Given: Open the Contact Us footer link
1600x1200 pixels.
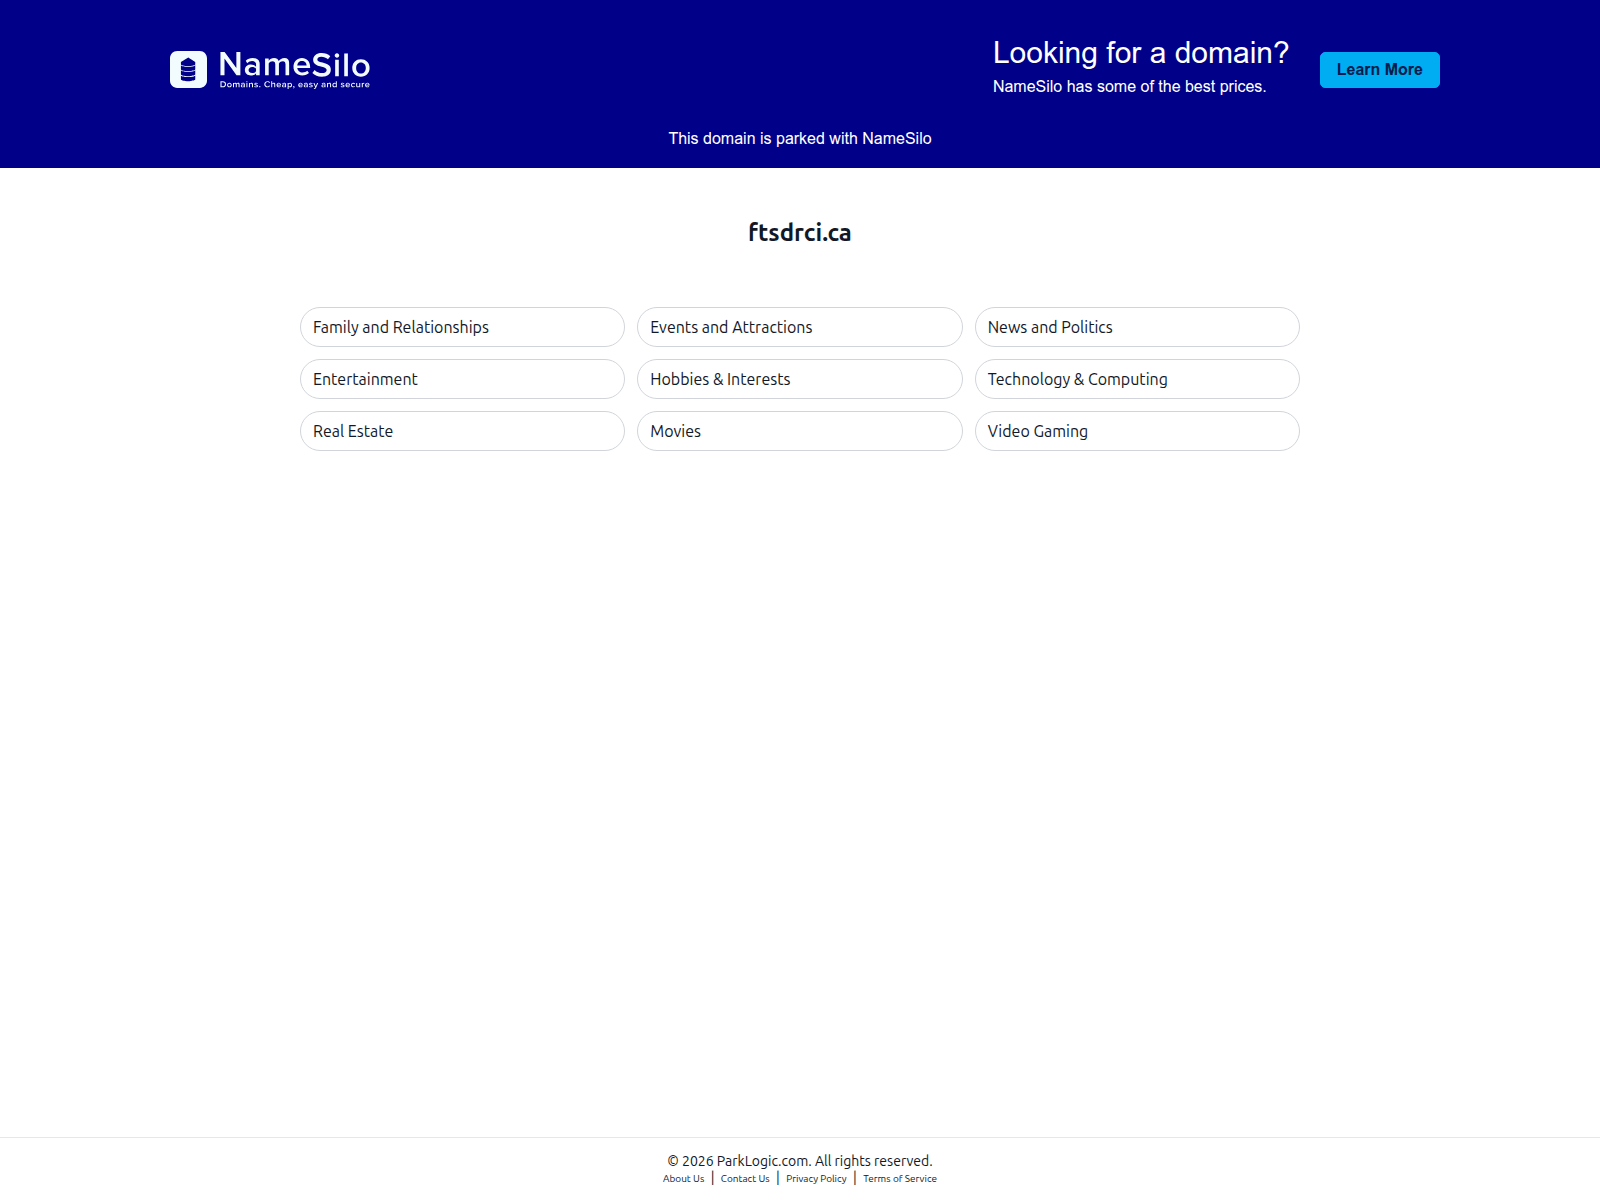Looking at the screenshot, I should [x=745, y=1179].
